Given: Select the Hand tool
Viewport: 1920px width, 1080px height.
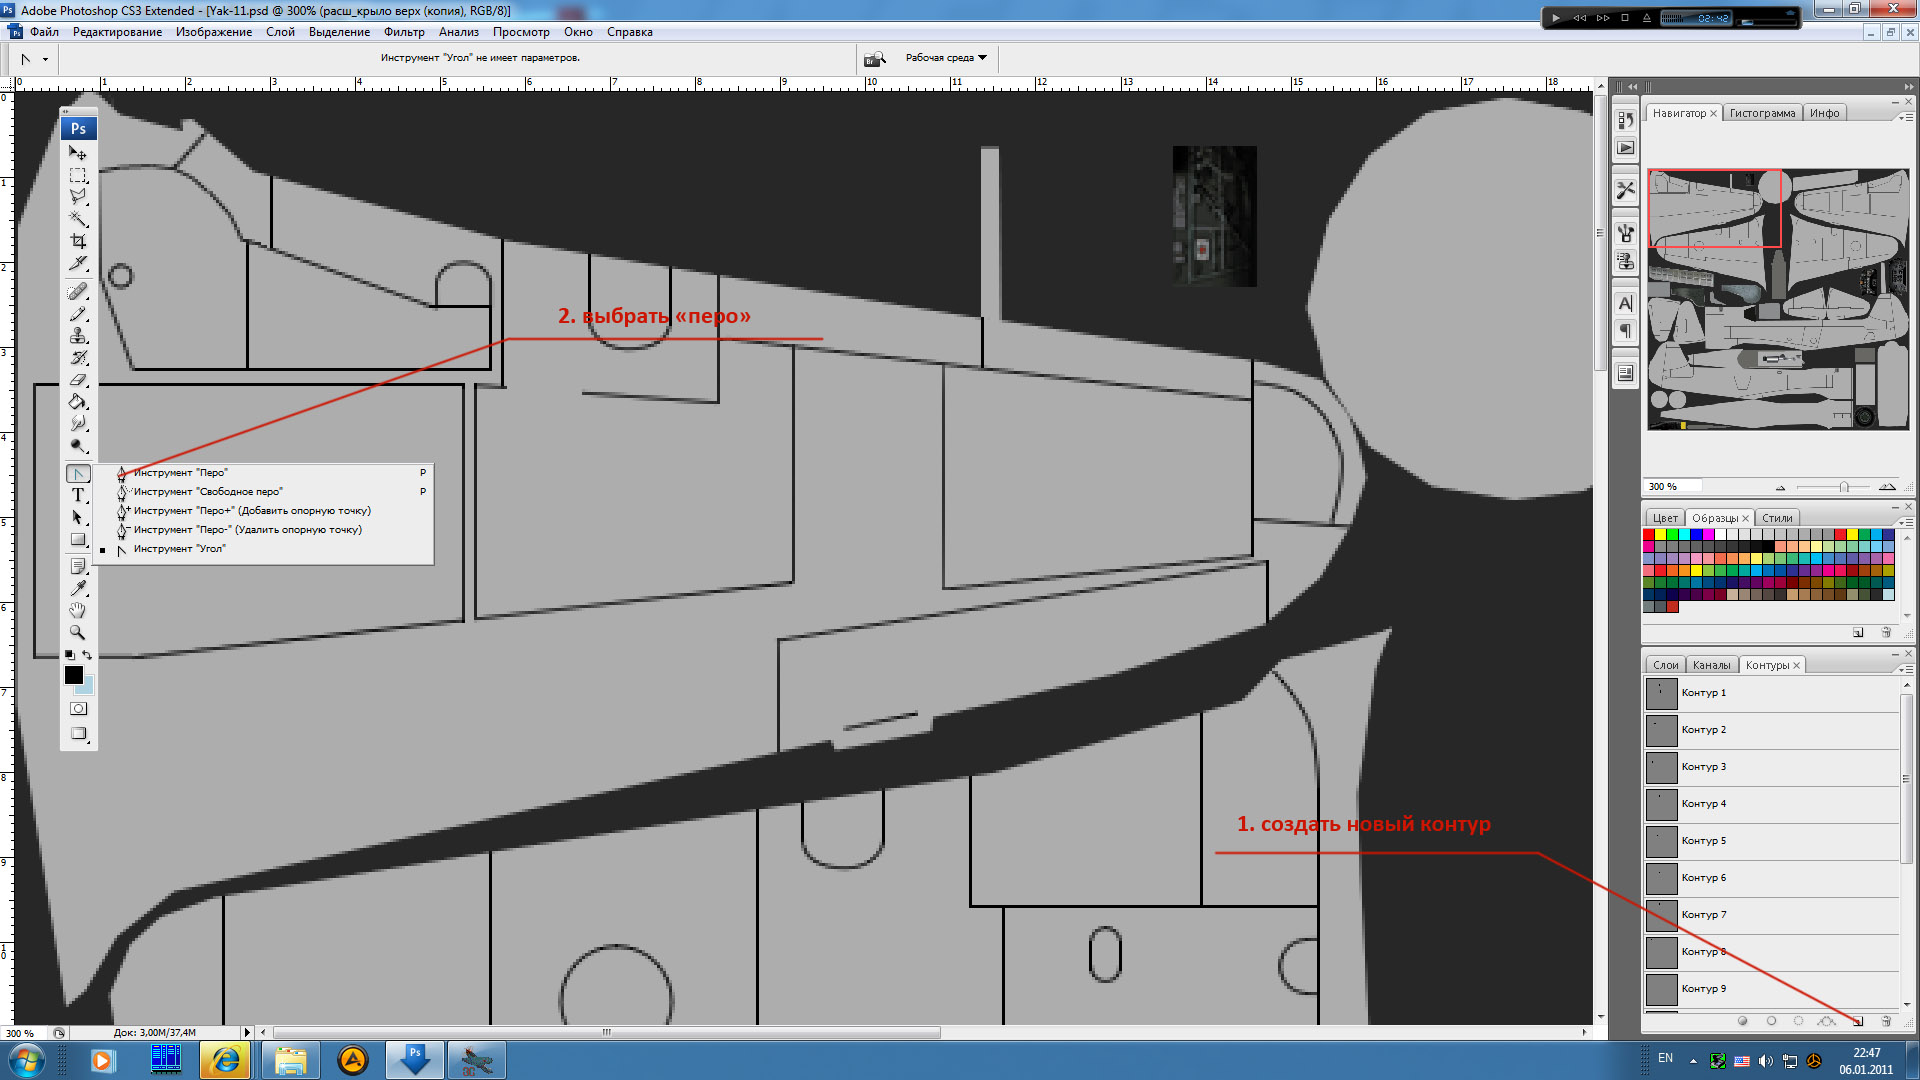Looking at the screenshot, I should pyautogui.click(x=78, y=610).
